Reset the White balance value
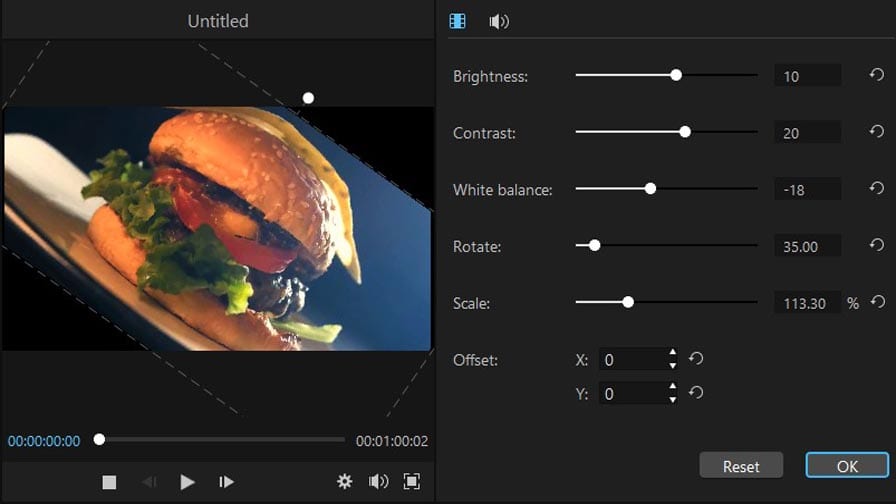 (877, 188)
